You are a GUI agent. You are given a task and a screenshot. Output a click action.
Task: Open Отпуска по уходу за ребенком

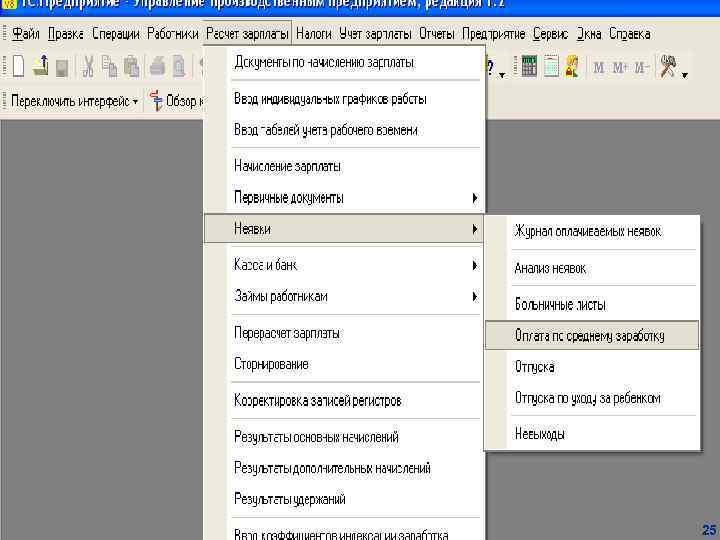(x=592, y=398)
